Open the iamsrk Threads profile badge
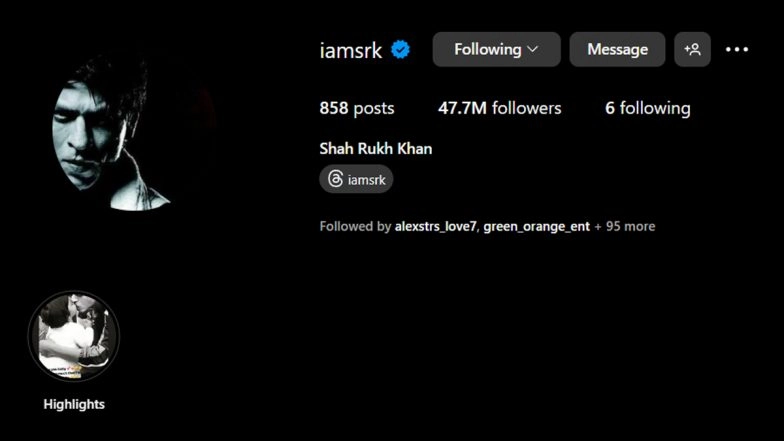Viewport: 784px width, 441px height. pyautogui.click(x=356, y=179)
